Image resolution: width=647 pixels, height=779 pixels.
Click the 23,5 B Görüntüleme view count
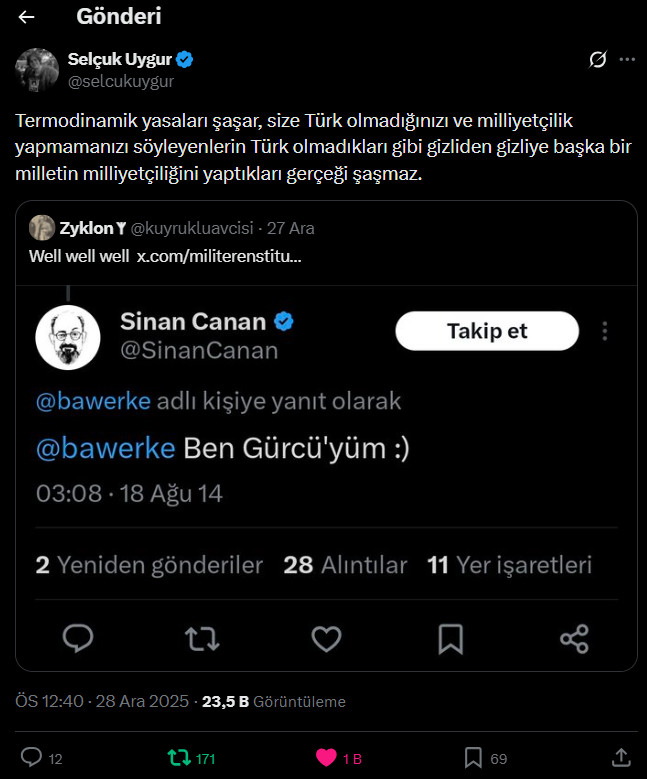coord(273,702)
